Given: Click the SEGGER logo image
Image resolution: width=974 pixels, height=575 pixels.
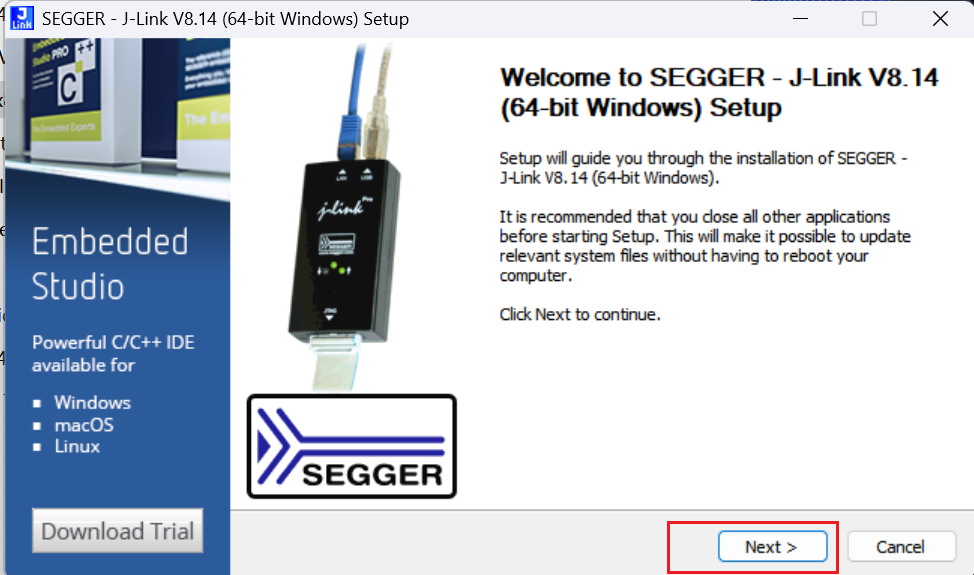Looking at the screenshot, I should (352, 446).
